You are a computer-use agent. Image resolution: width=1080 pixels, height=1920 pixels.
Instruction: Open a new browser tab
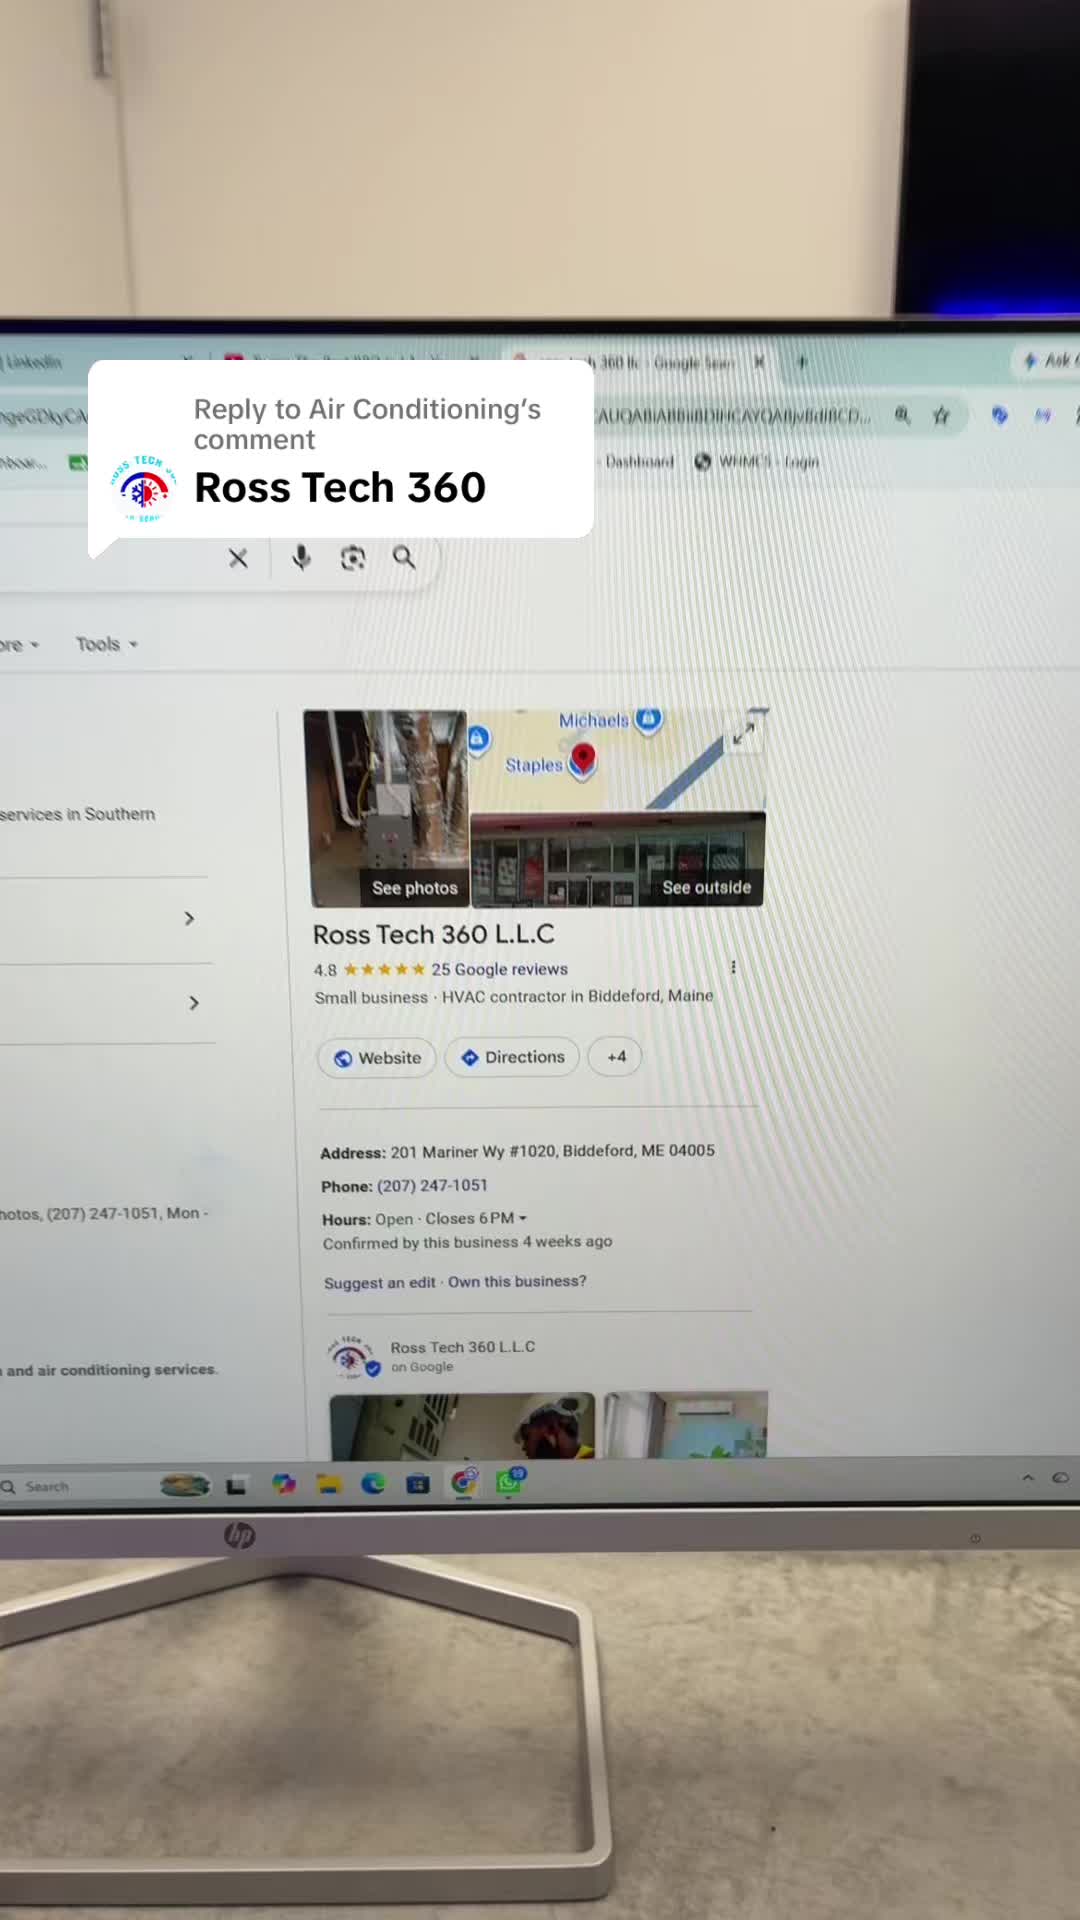[801, 362]
